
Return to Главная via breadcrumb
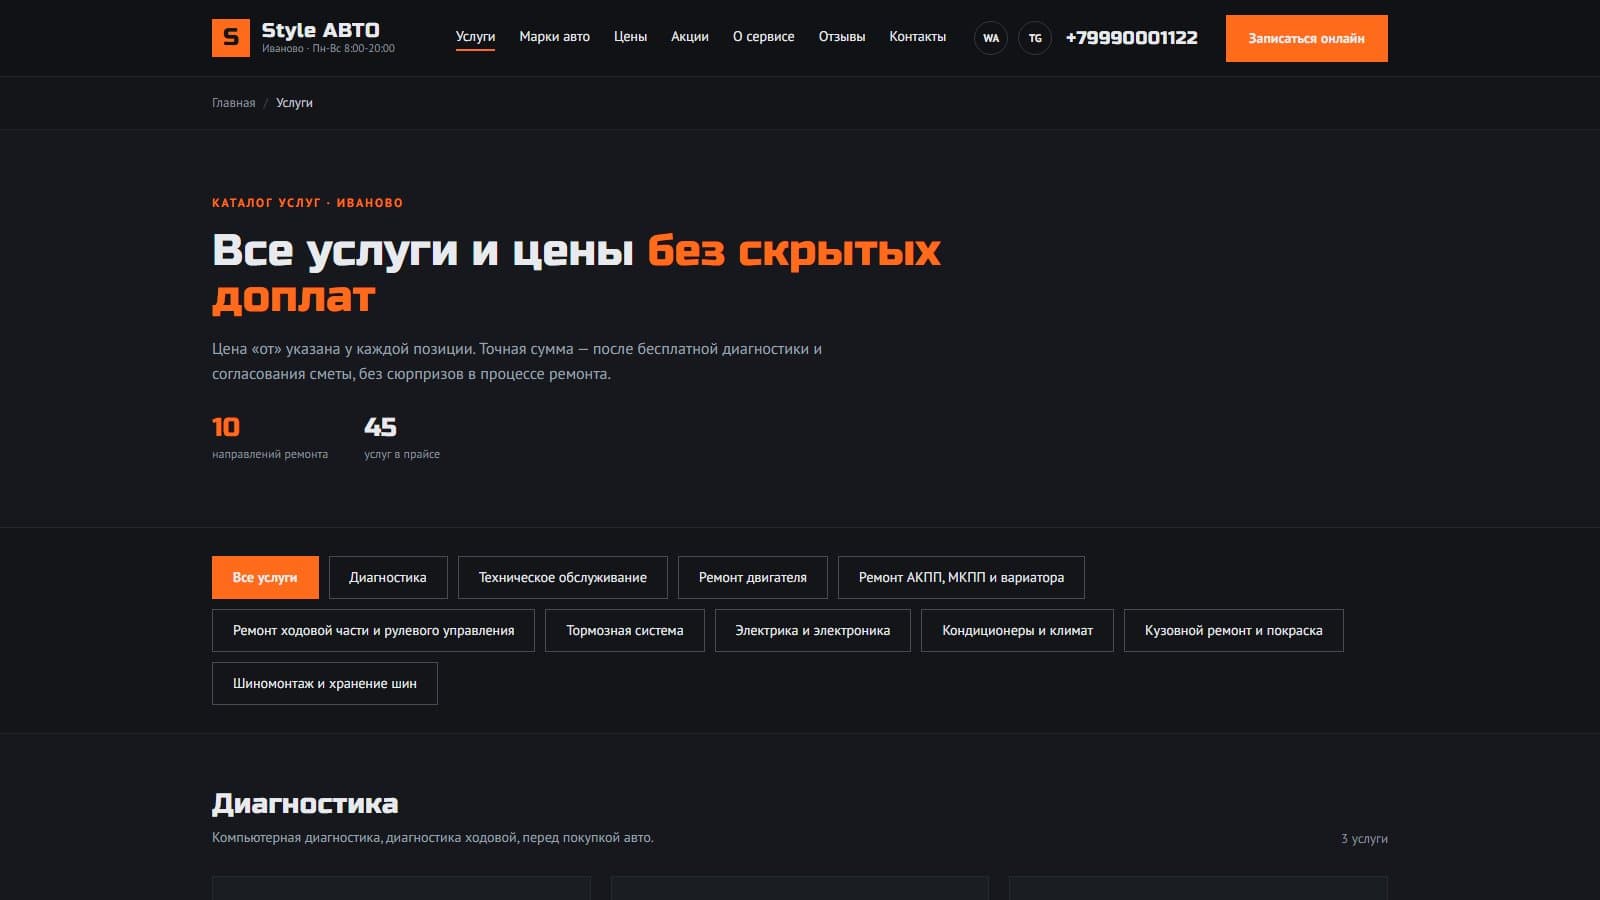[x=233, y=103]
